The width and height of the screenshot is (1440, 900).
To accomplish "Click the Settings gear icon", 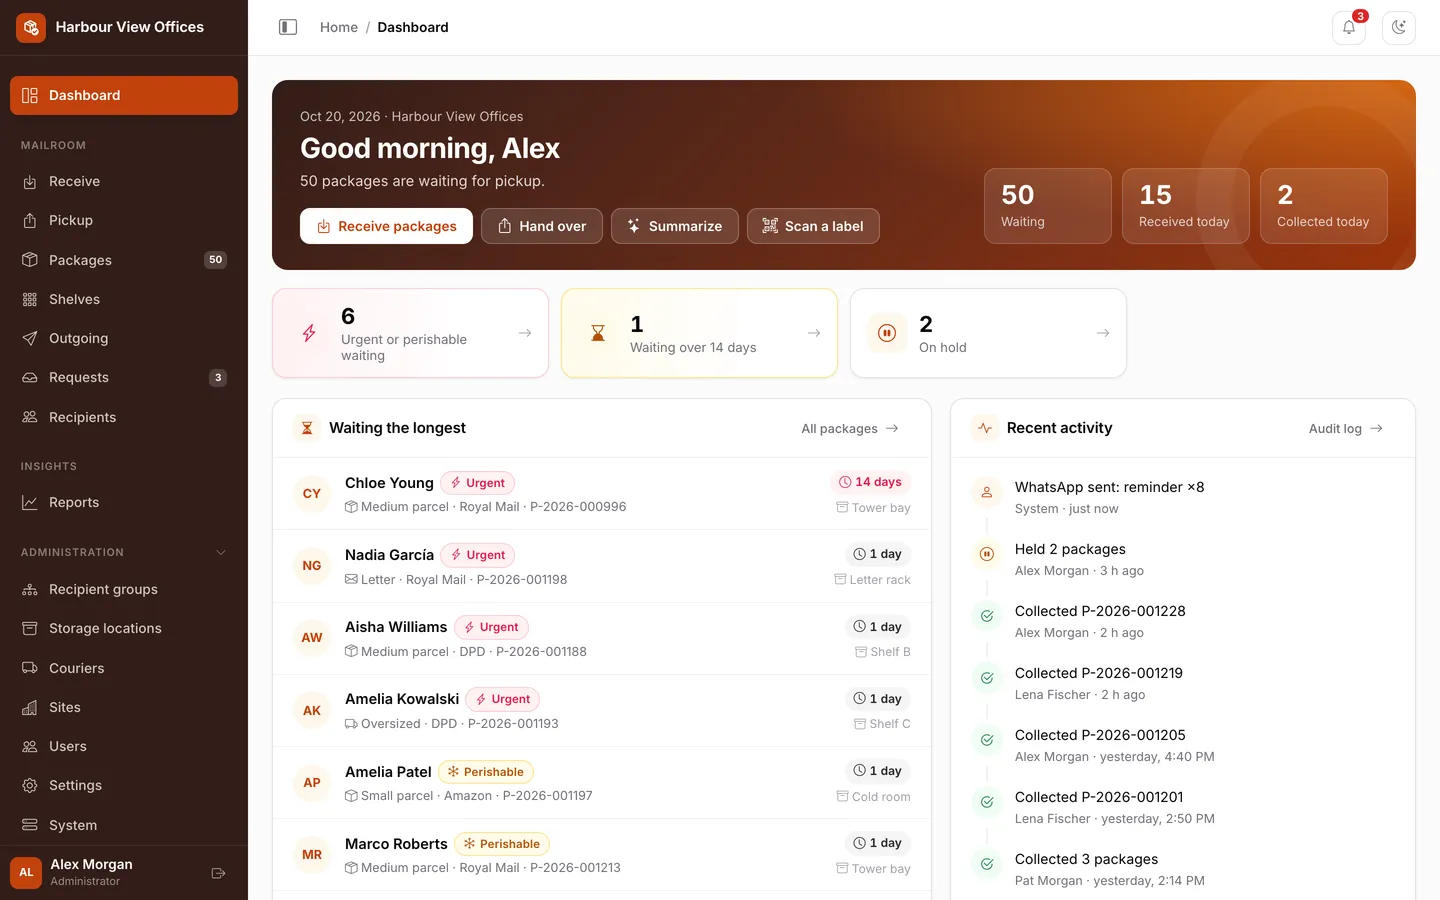I will (30, 785).
